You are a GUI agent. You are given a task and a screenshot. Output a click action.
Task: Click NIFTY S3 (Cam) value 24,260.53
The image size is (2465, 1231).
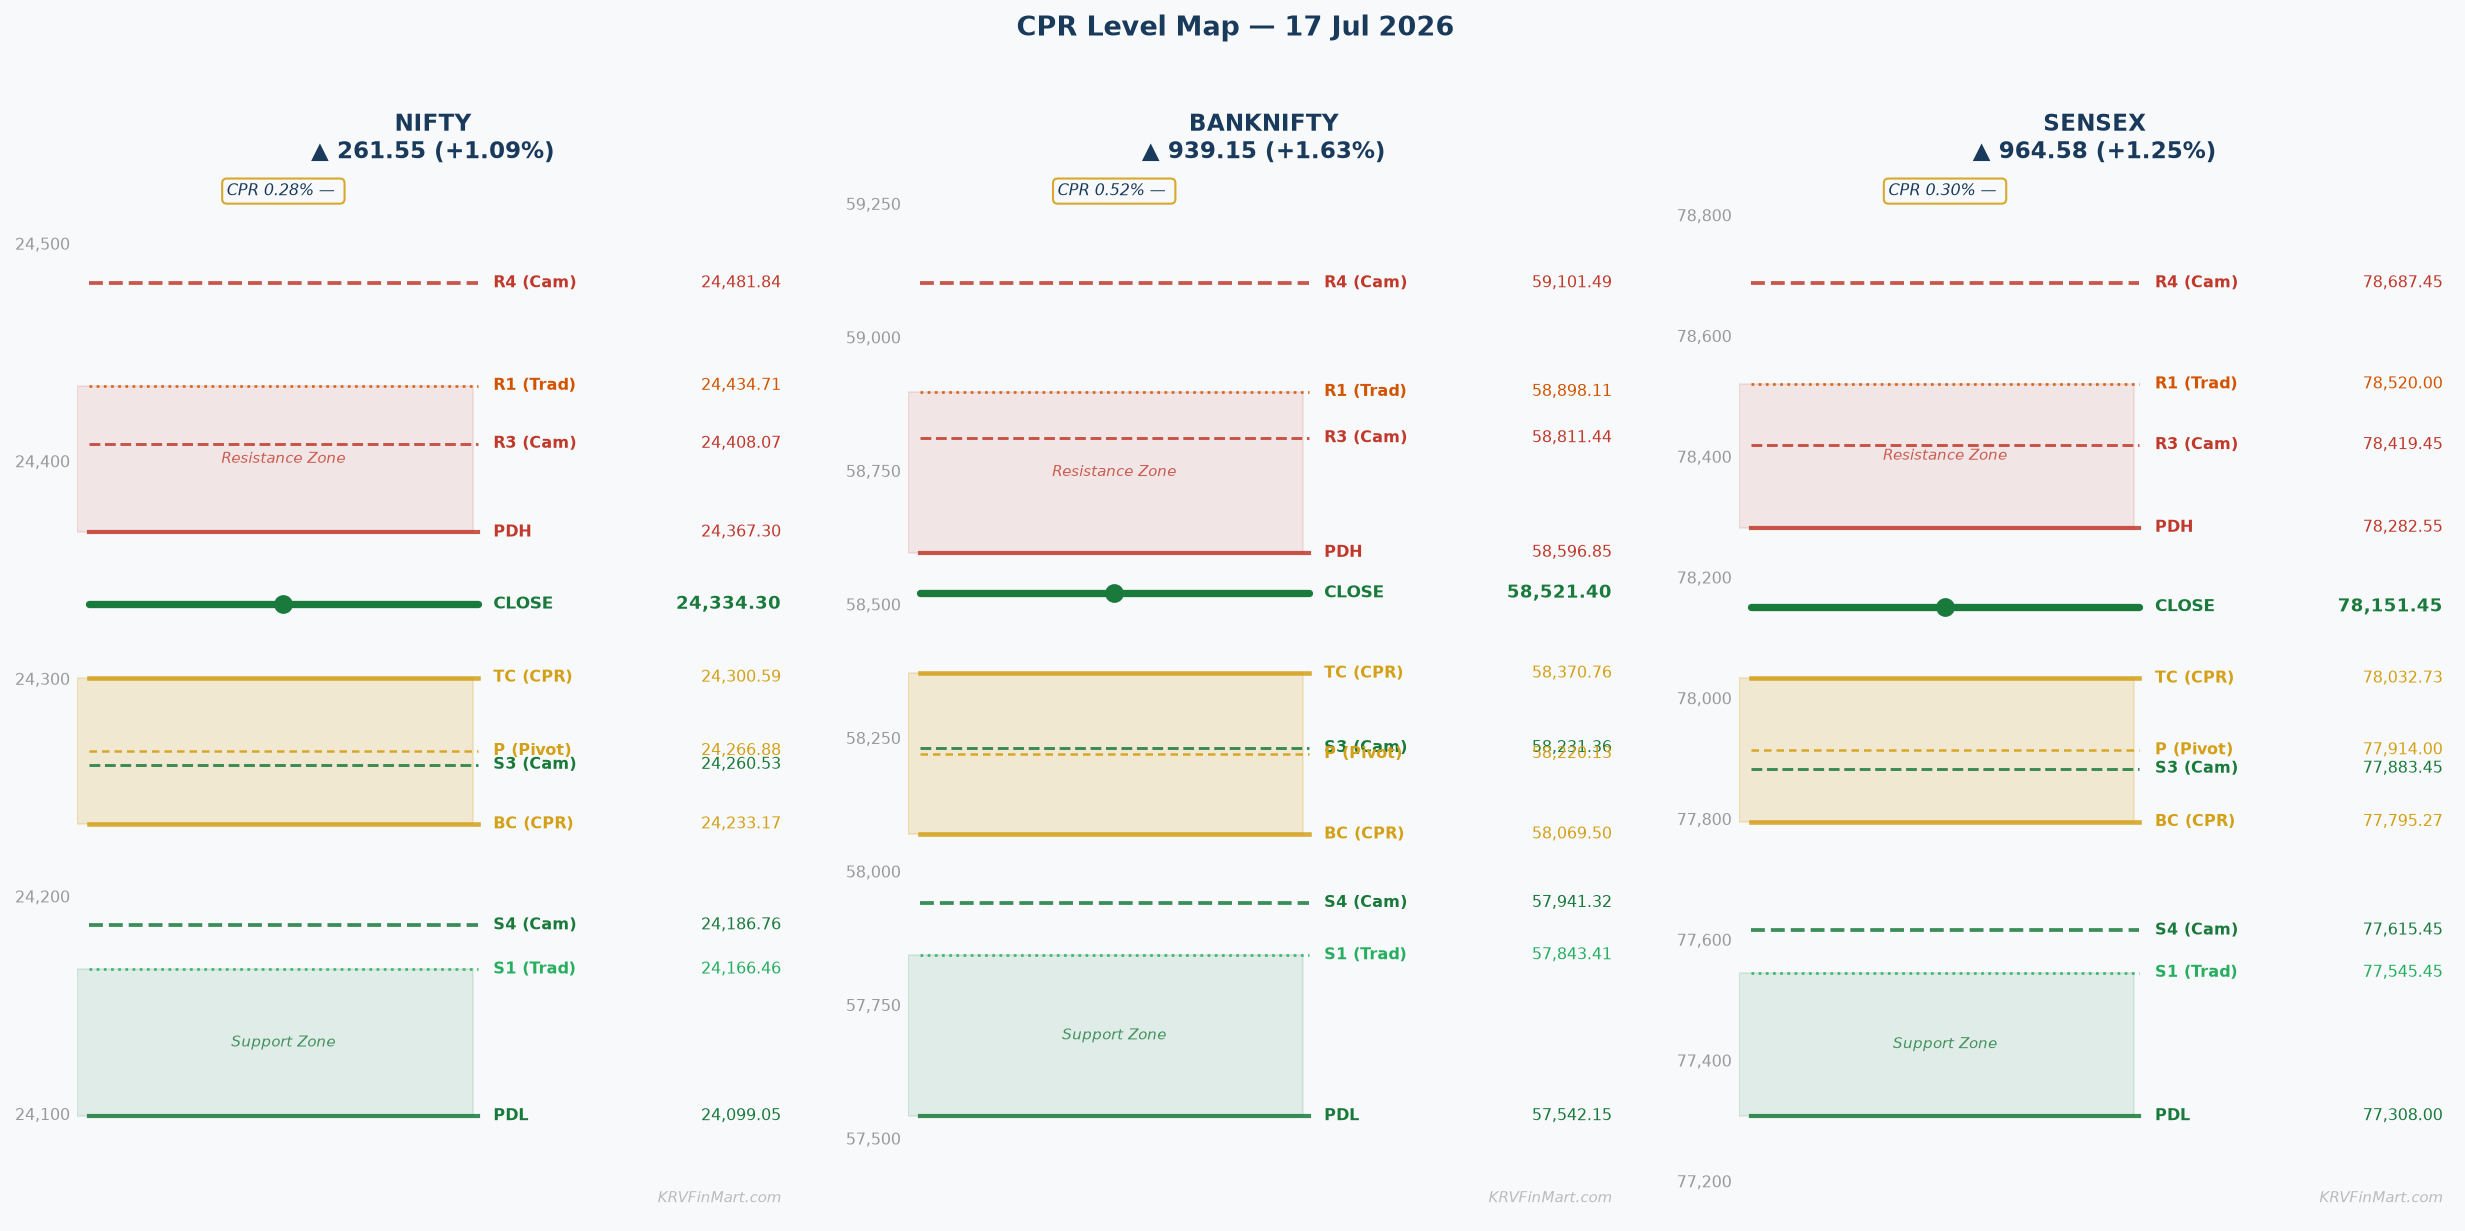pyautogui.click(x=741, y=765)
